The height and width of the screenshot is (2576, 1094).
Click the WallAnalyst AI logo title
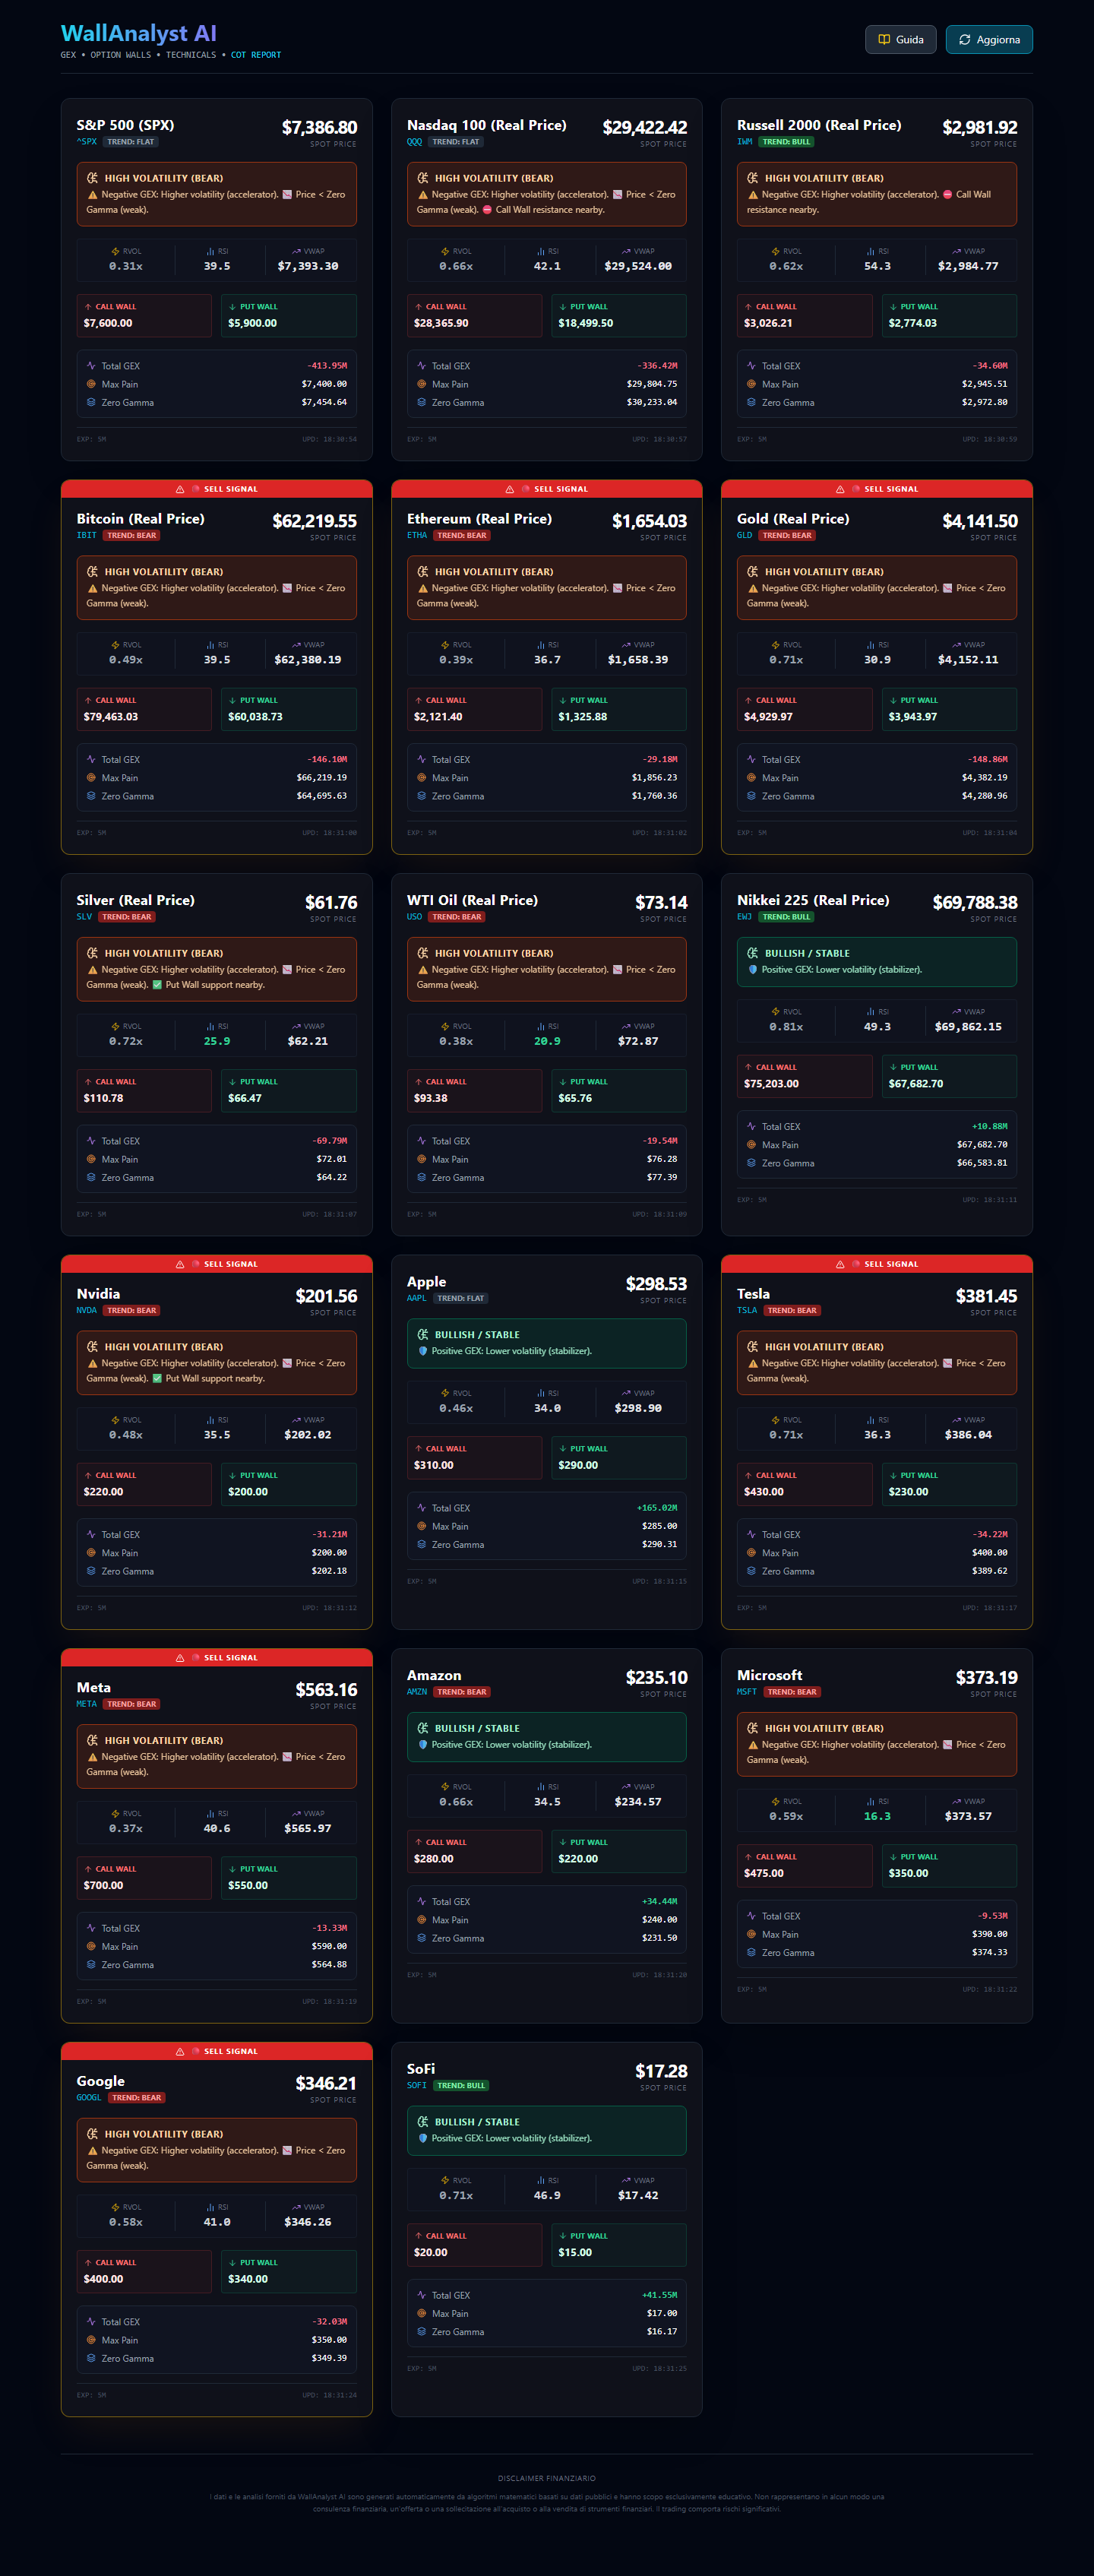click(x=138, y=34)
